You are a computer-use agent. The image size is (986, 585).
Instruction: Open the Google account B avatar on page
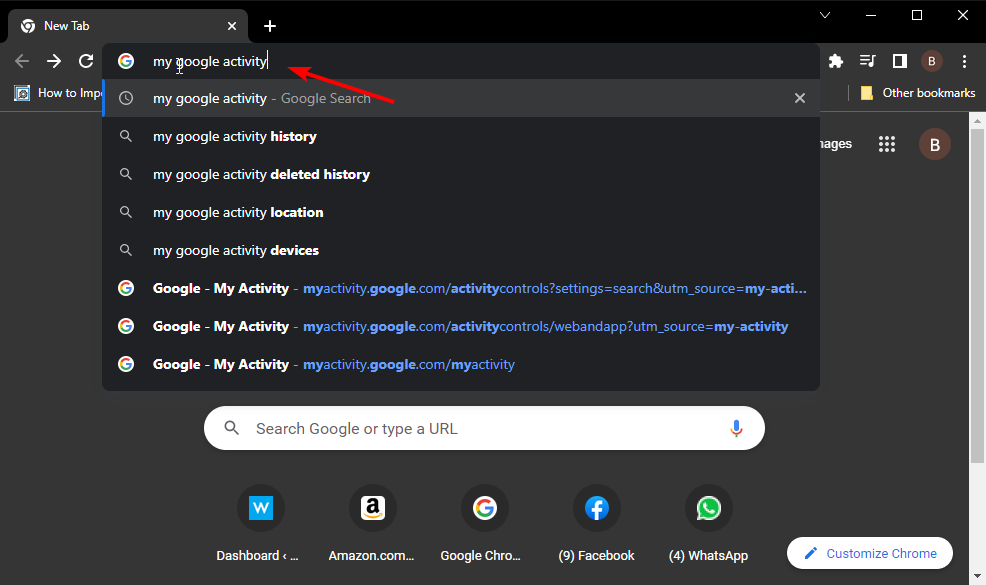point(935,144)
